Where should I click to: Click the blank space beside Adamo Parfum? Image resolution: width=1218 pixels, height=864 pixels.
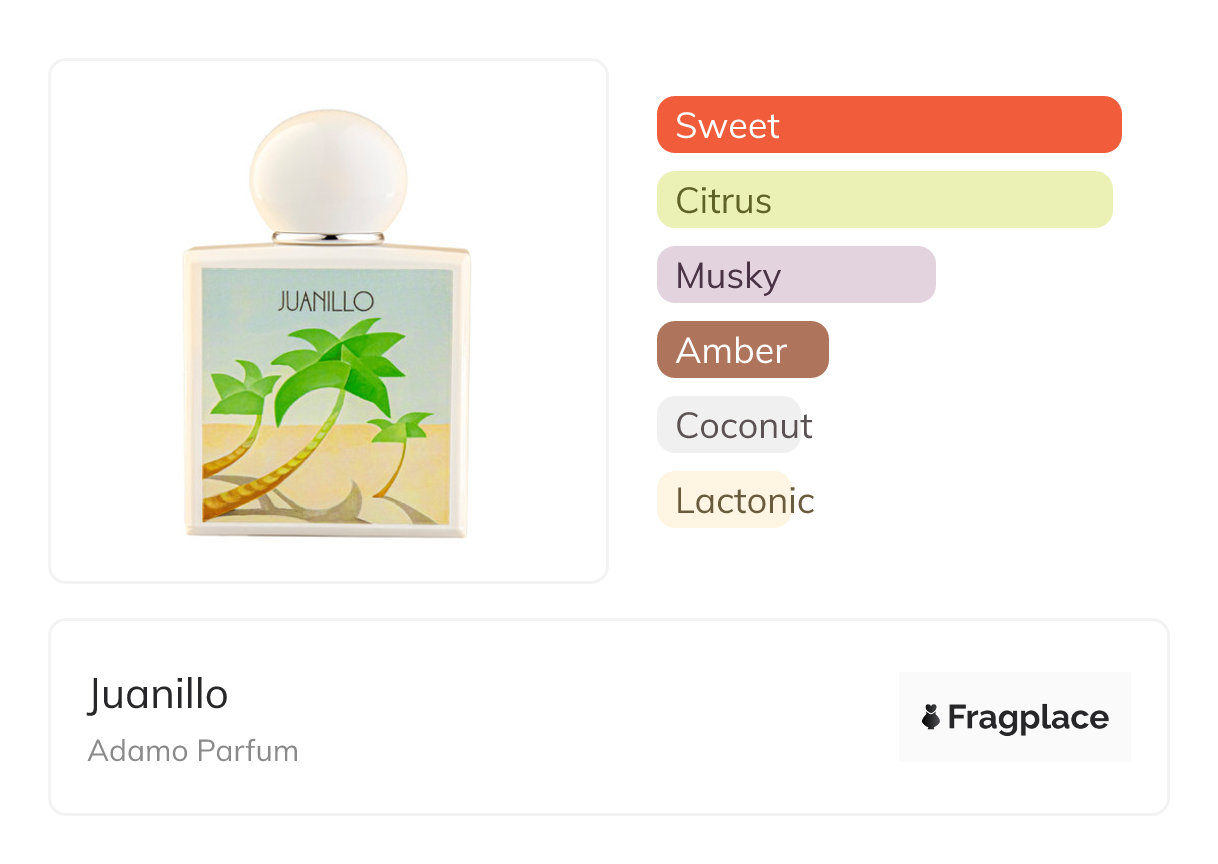point(600,751)
